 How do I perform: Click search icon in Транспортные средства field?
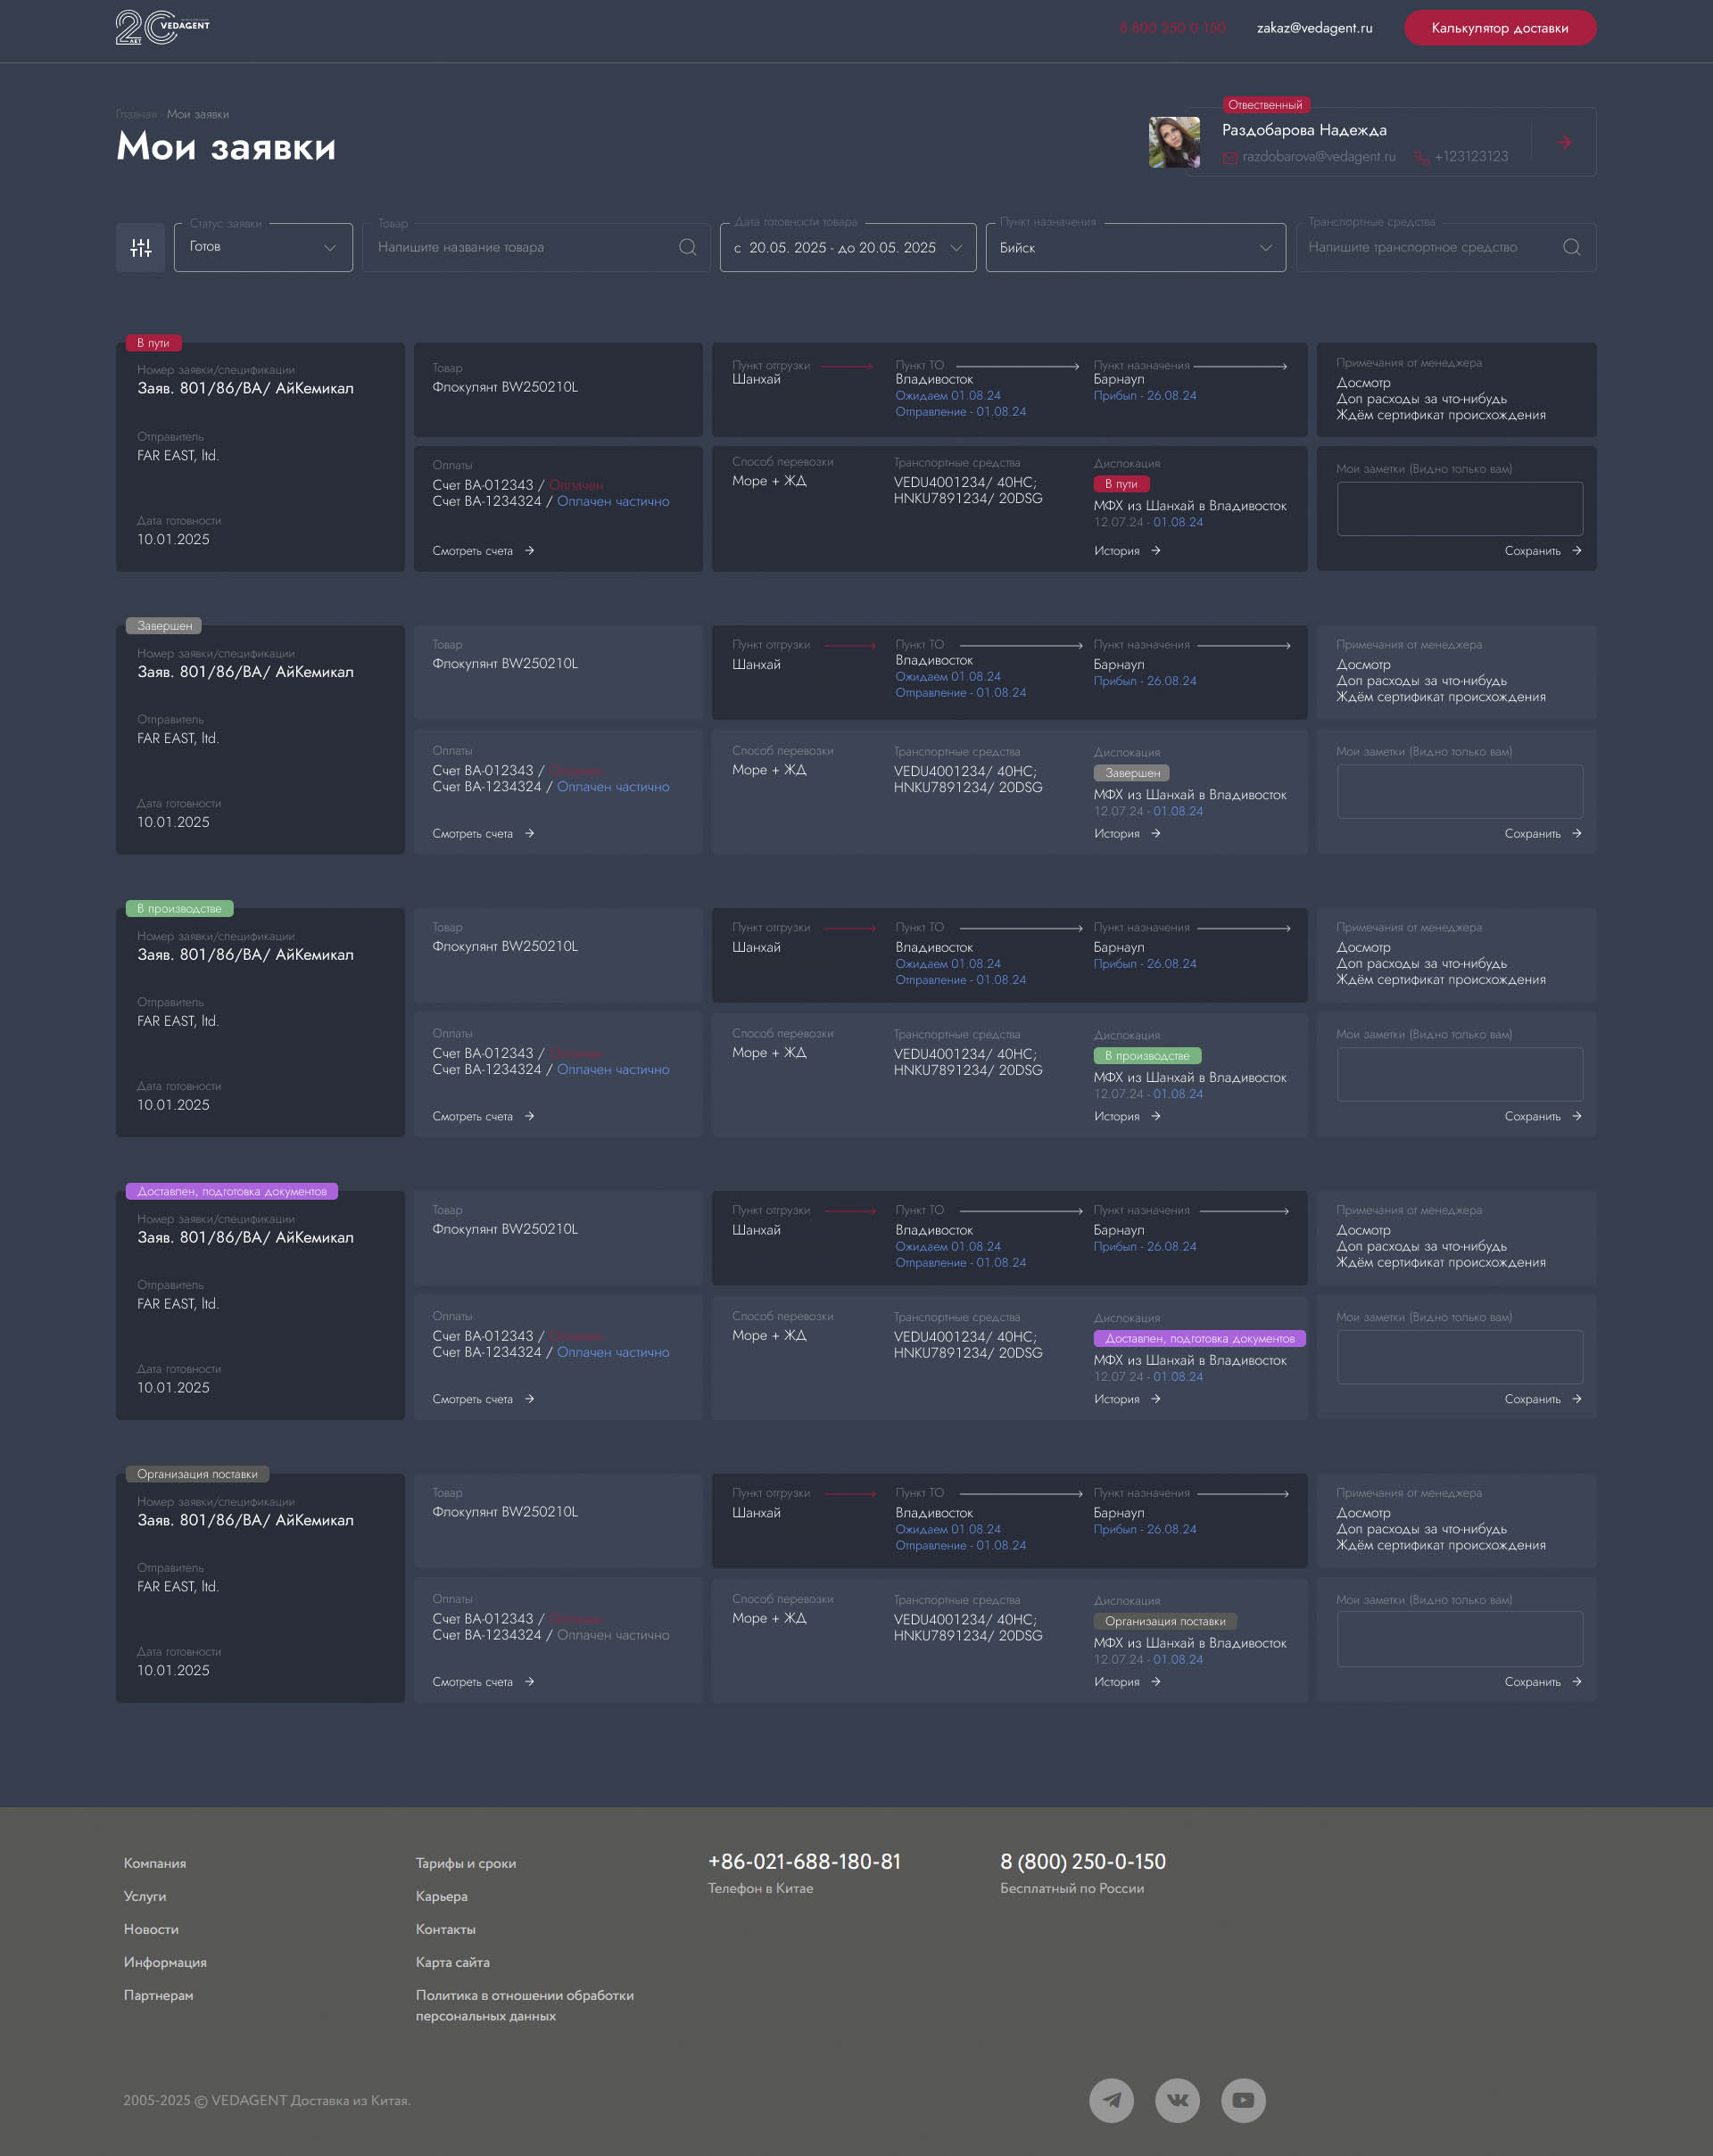coord(1571,247)
